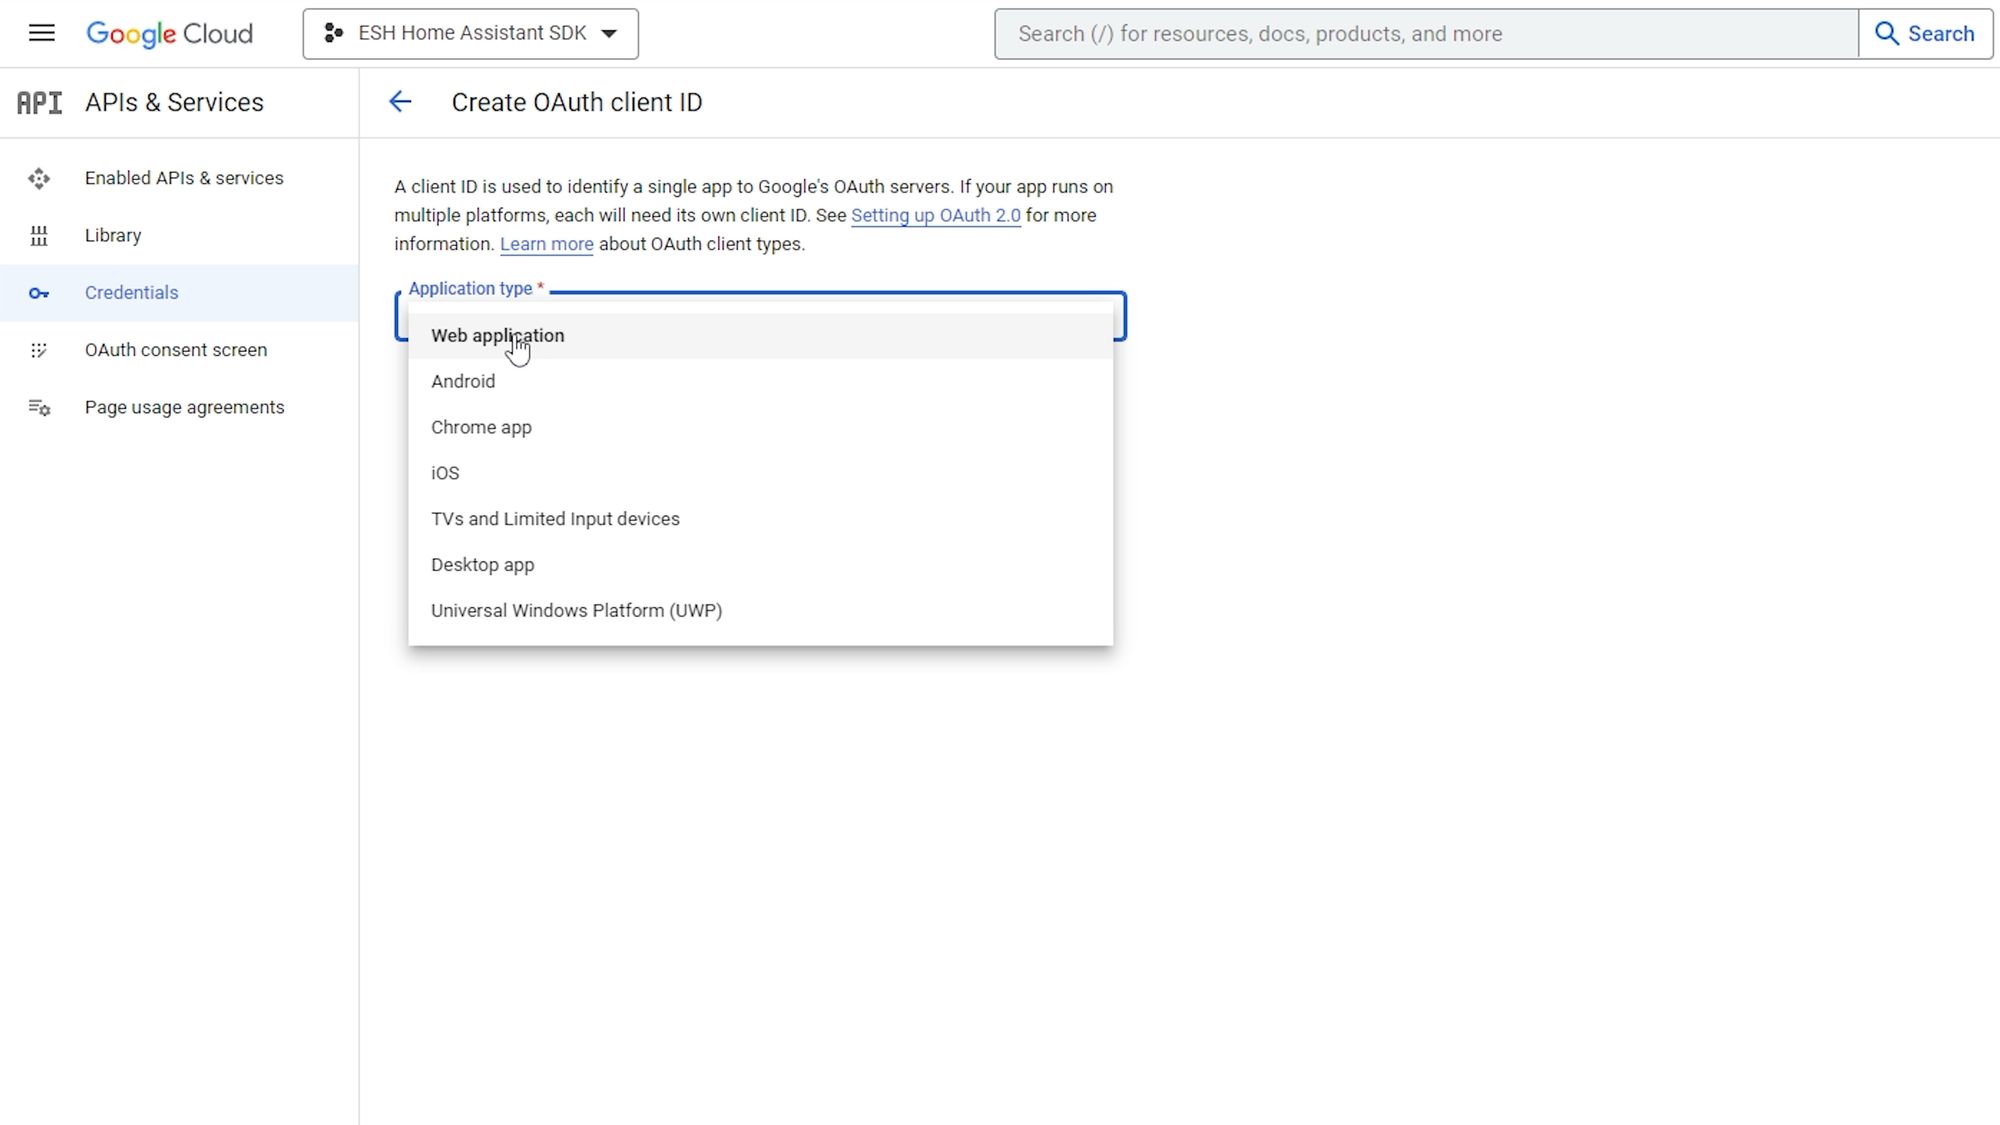
Task: Select TVs and Limited Input devices option
Action: [555, 518]
